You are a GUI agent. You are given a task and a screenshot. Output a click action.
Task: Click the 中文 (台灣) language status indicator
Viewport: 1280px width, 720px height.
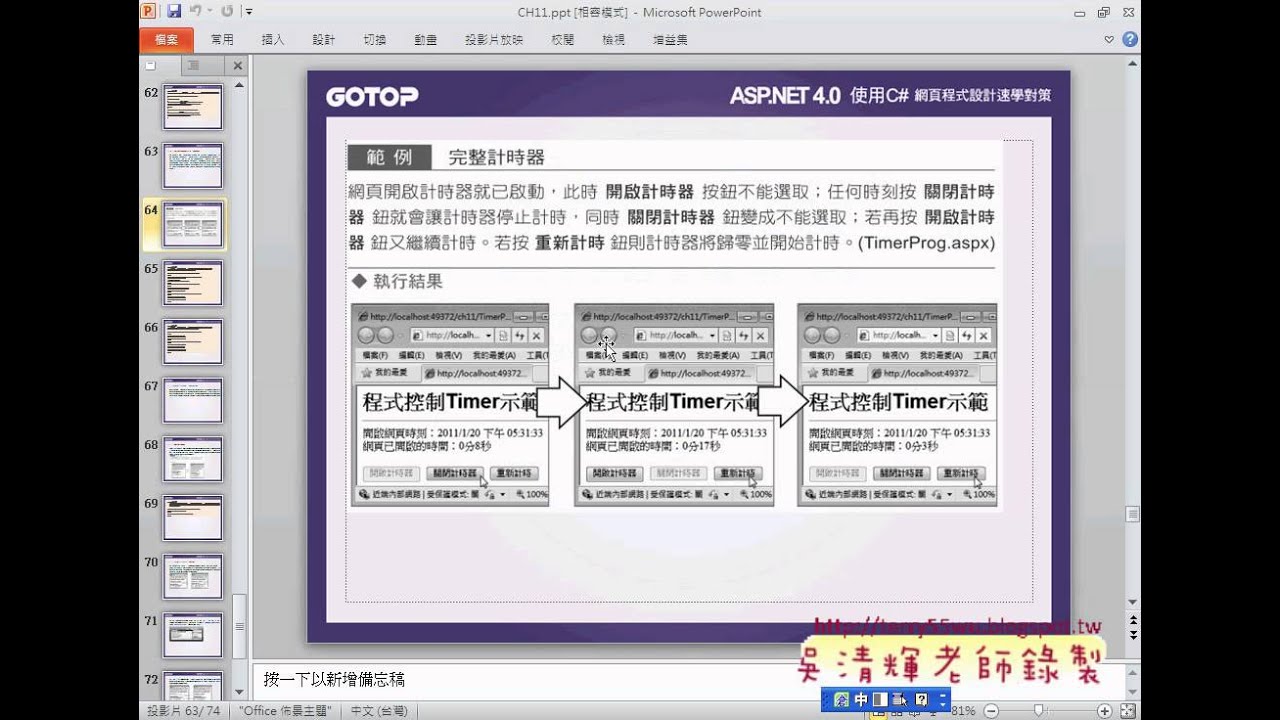pyautogui.click(x=379, y=711)
